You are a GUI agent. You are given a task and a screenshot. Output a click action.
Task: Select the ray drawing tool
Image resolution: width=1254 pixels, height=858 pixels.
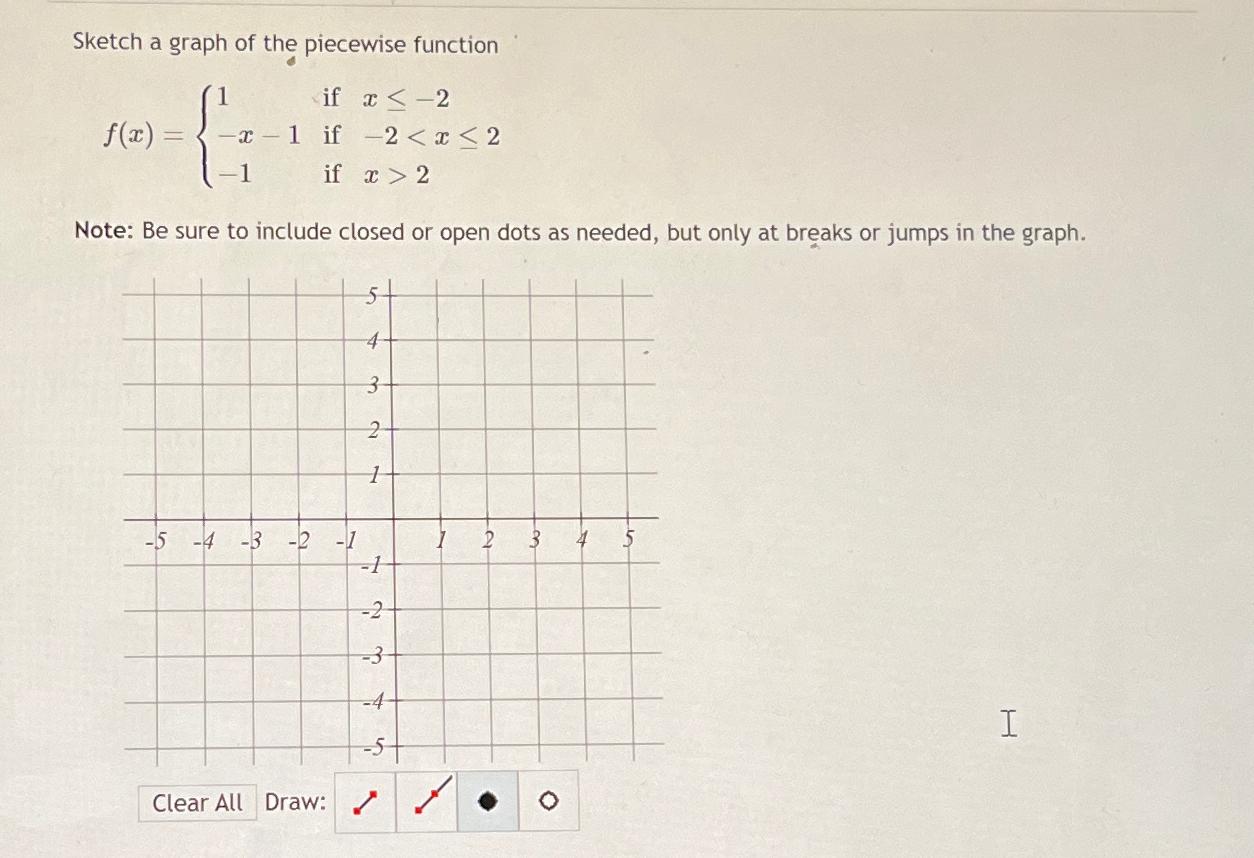click(x=425, y=802)
